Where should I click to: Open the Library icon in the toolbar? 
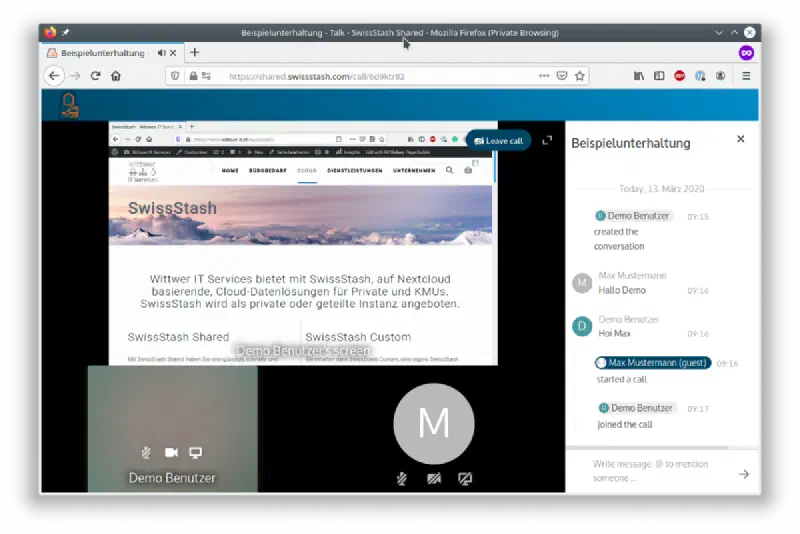pyautogui.click(x=638, y=76)
